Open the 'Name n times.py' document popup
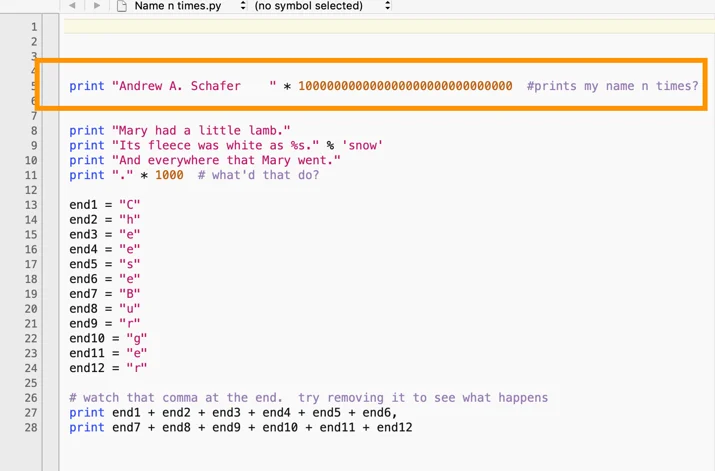The width and height of the screenshot is (715, 471). point(190,6)
